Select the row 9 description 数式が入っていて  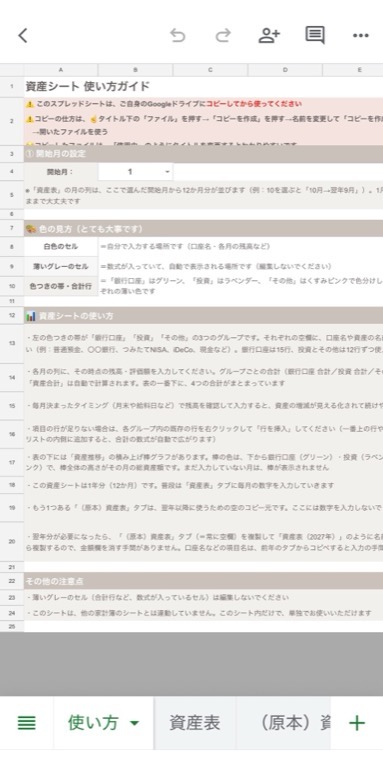(x=216, y=267)
